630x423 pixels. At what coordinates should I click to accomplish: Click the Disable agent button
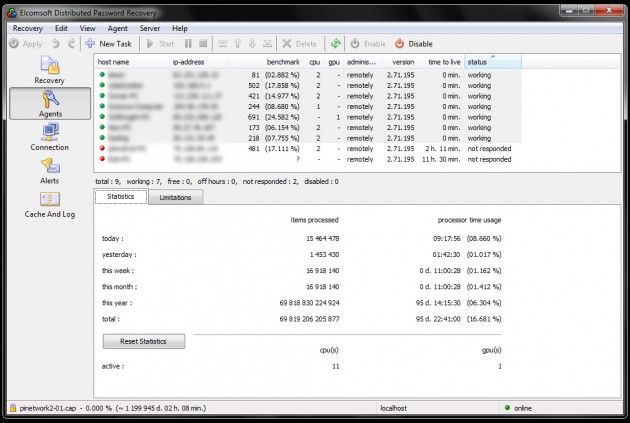pyautogui.click(x=413, y=44)
